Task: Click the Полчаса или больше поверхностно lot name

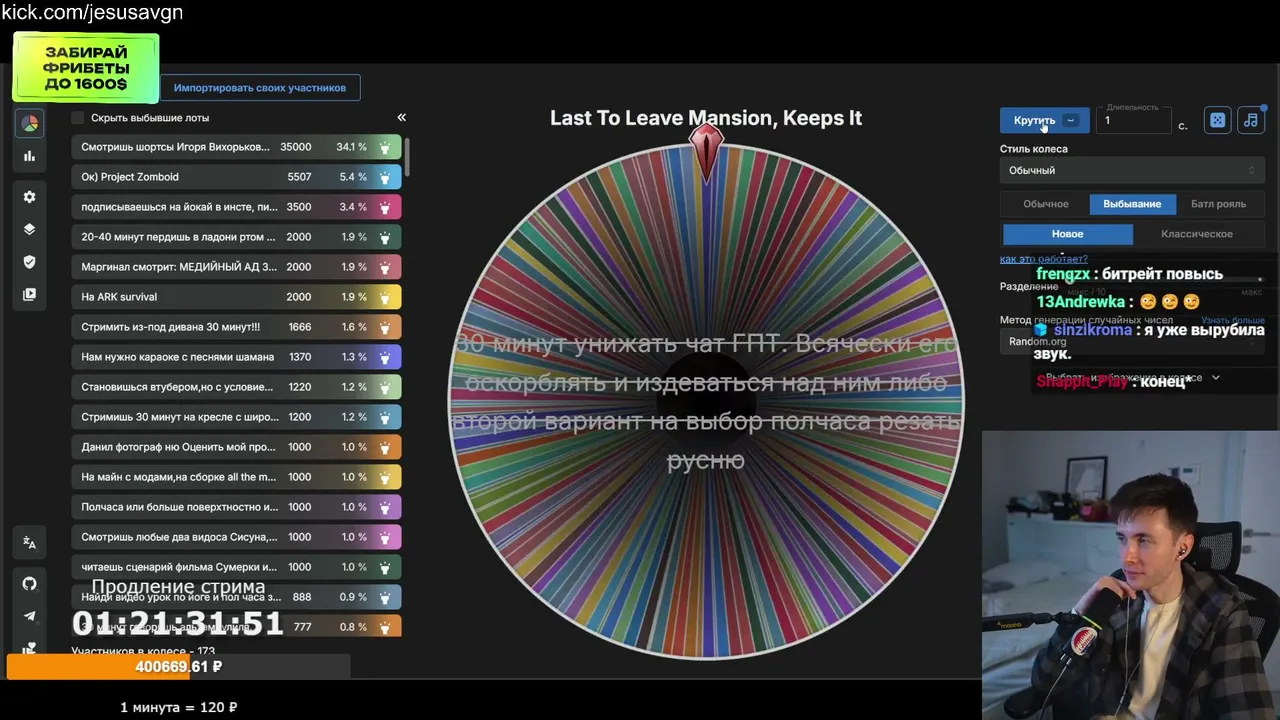Action: point(180,507)
